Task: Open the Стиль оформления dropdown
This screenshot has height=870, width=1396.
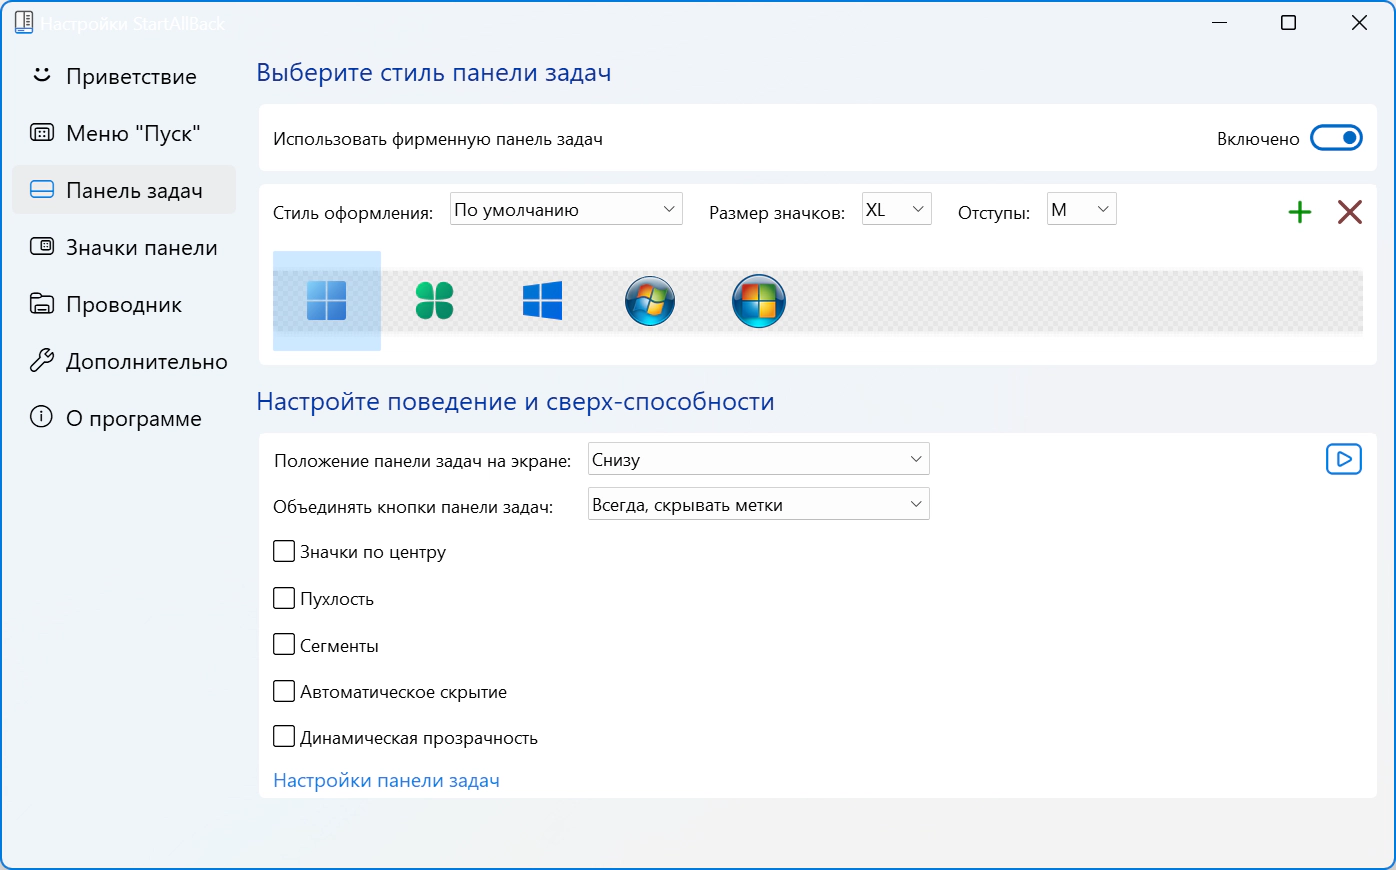Action: pyautogui.click(x=566, y=209)
